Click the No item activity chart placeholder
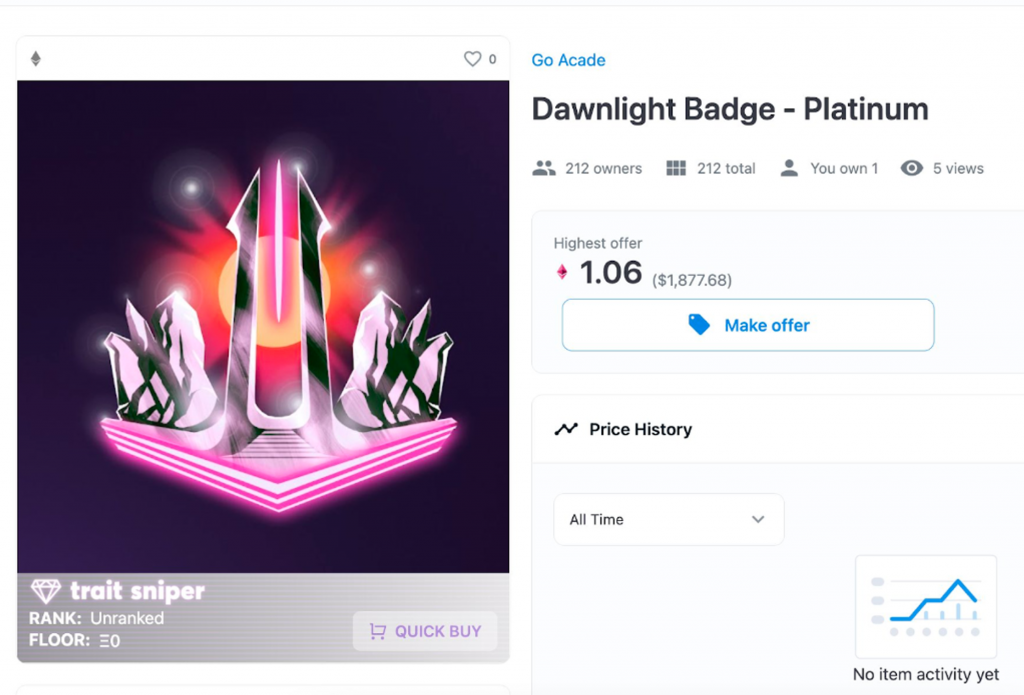Image resolution: width=1024 pixels, height=695 pixels. pyautogui.click(x=925, y=606)
